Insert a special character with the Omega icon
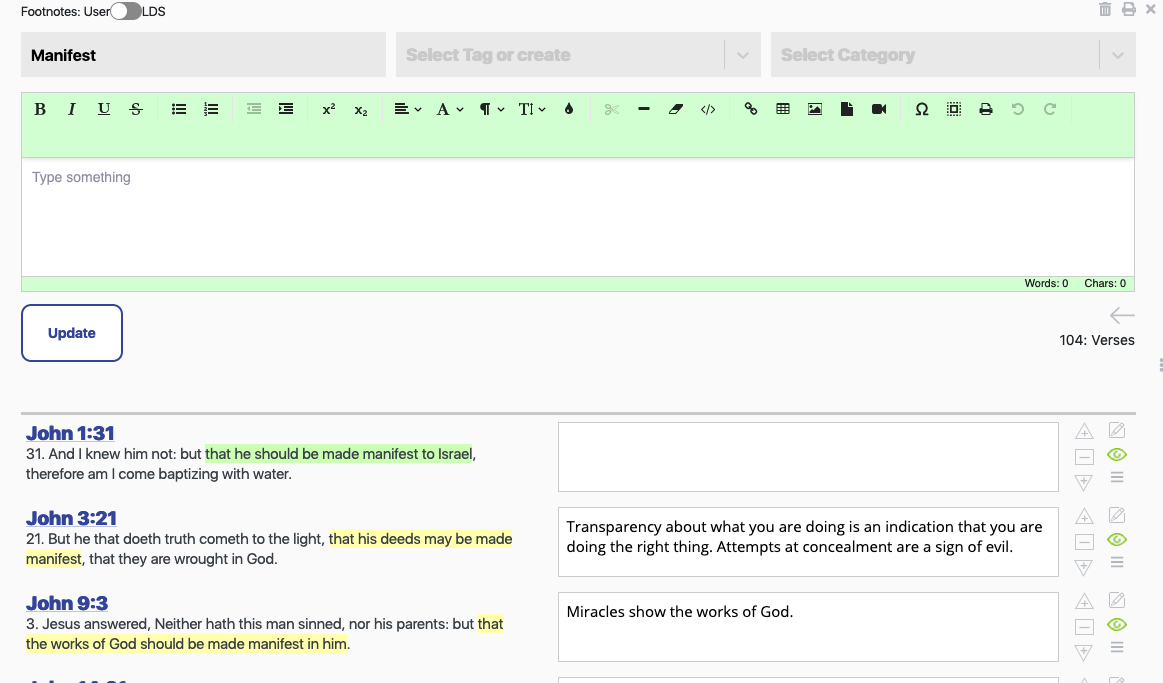Screen dimensions: 1163x683 click(922, 109)
